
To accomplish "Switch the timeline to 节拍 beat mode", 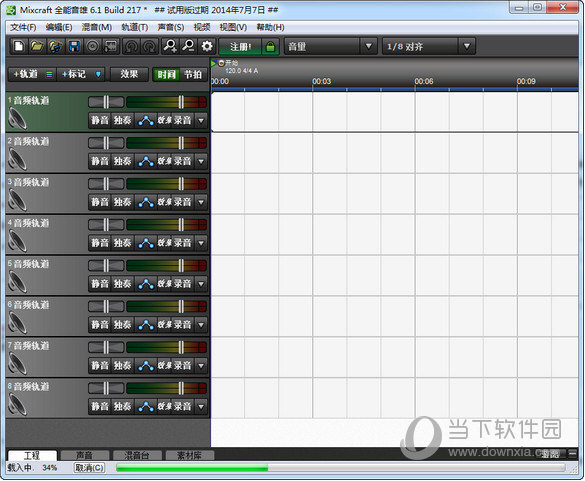I will [193, 75].
